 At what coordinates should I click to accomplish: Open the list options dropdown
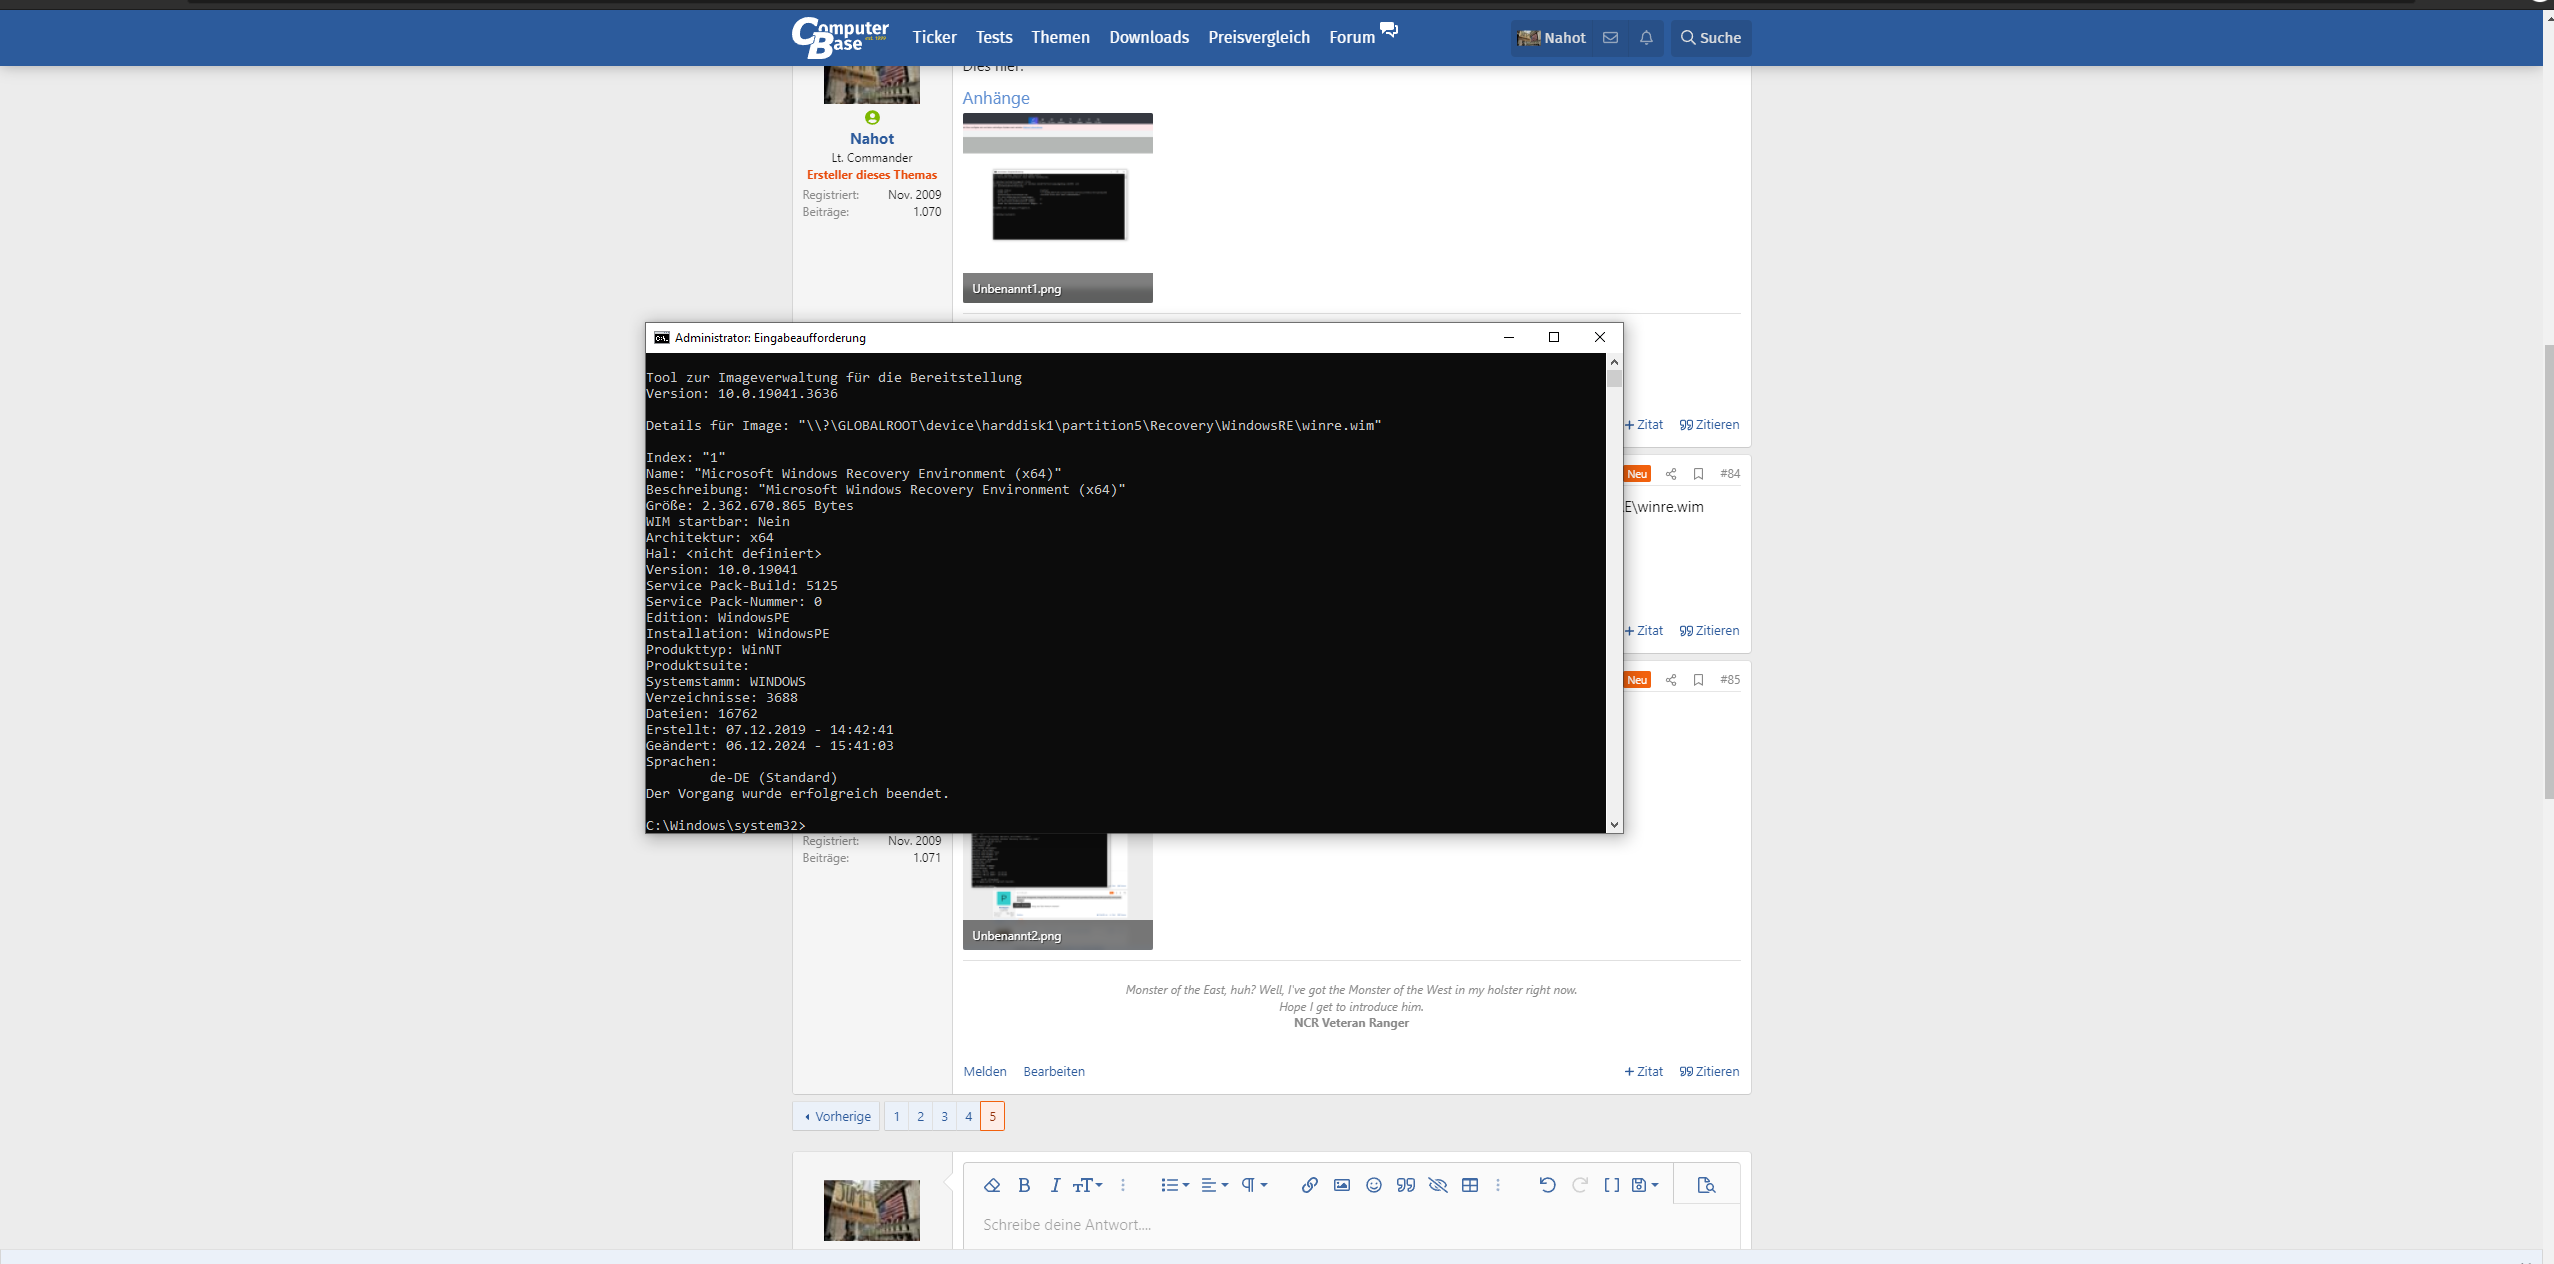(x=1175, y=1185)
